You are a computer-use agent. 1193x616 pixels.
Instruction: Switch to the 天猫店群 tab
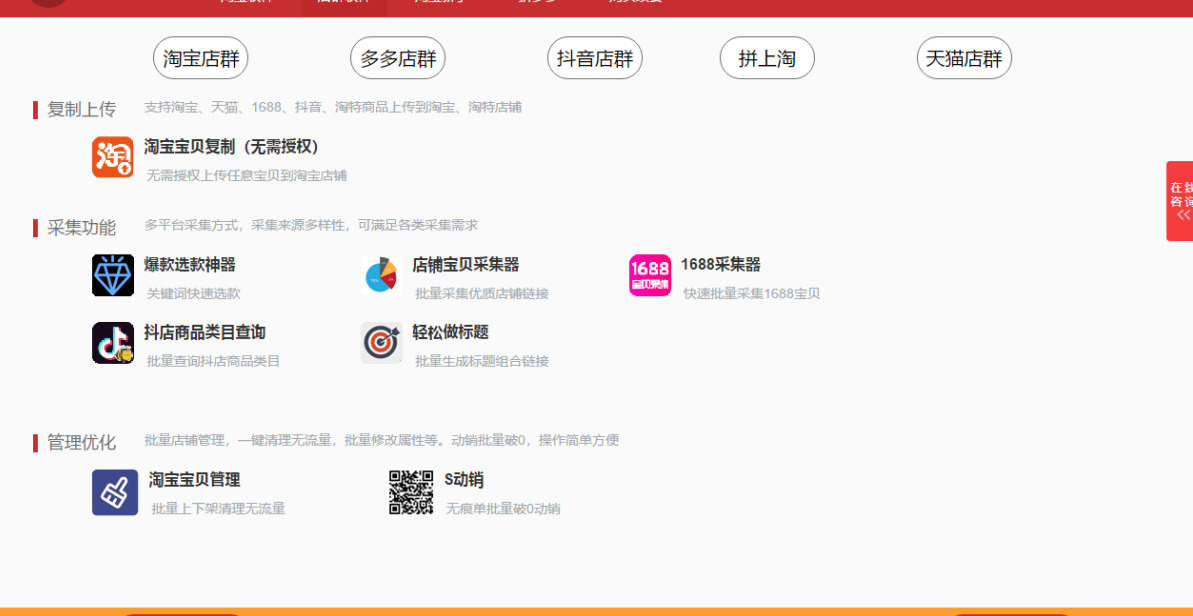pos(964,58)
